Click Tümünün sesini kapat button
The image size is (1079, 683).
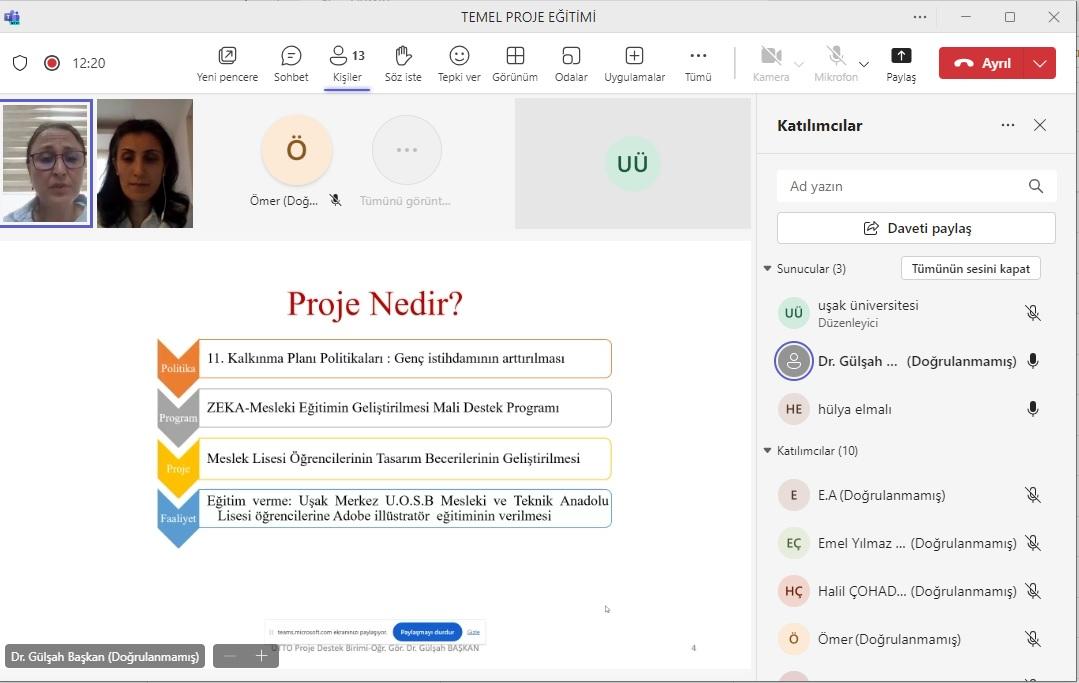(970, 268)
